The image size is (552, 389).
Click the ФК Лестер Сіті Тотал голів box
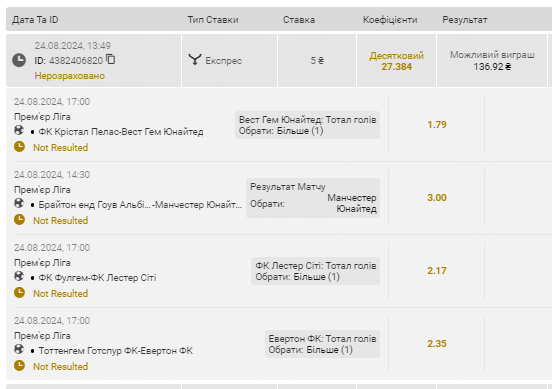pyautogui.click(x=315, y=271)
